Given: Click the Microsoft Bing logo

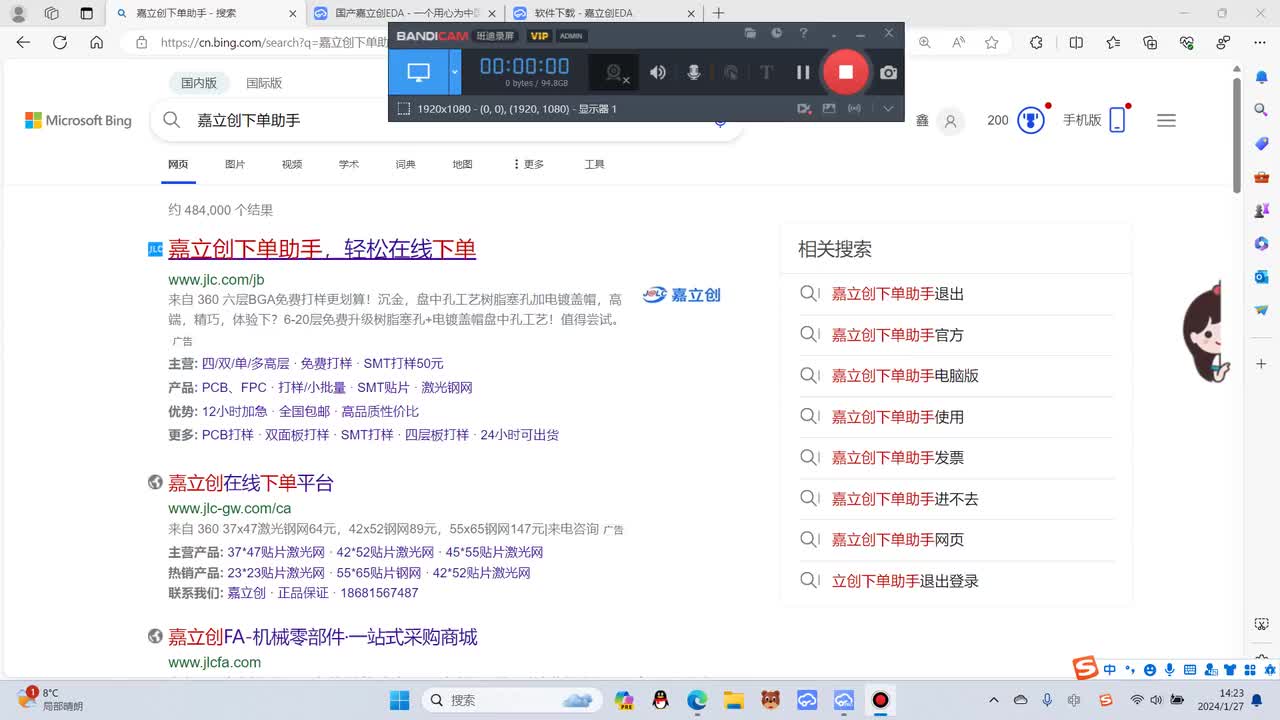Looking at the screenshot, I should [78, 120].
